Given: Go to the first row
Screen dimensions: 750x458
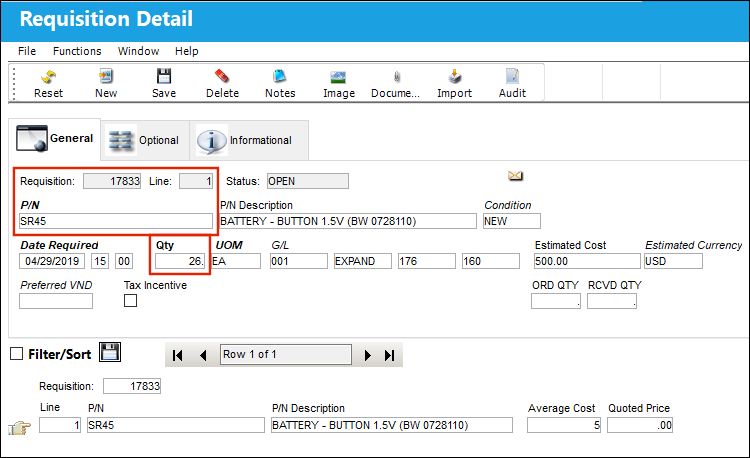Looking at the screenshot, I should coord(177,355).
